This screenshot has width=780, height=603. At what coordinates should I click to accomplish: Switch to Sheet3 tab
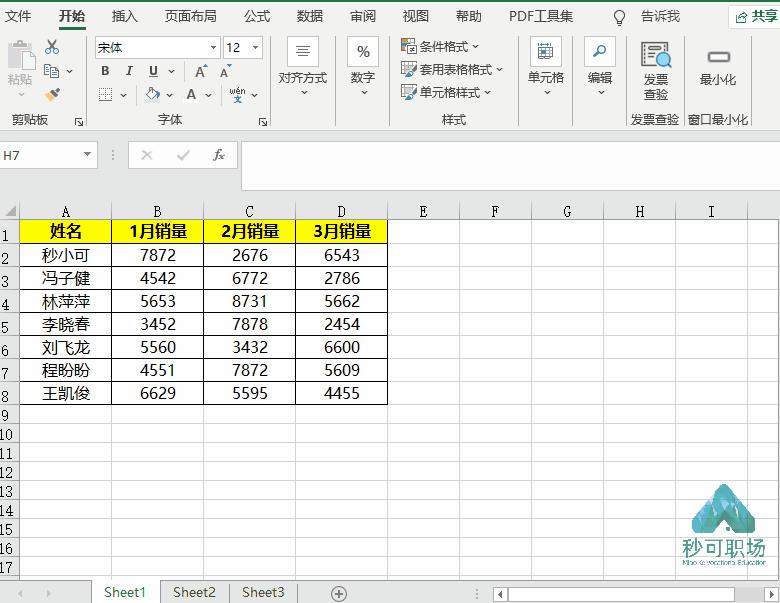pos(263,592)
